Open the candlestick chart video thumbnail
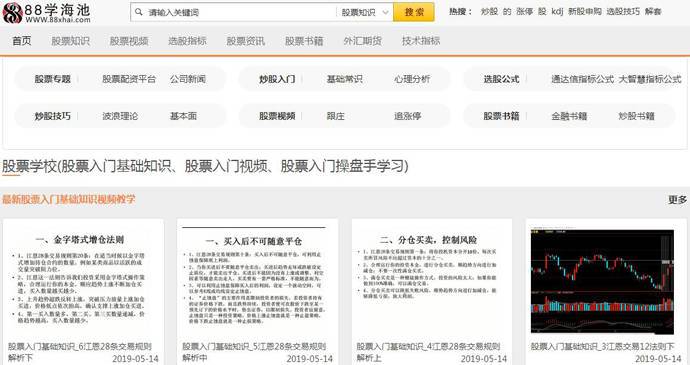The width and height of the screenshot is (690, 365). coord(602,281)
